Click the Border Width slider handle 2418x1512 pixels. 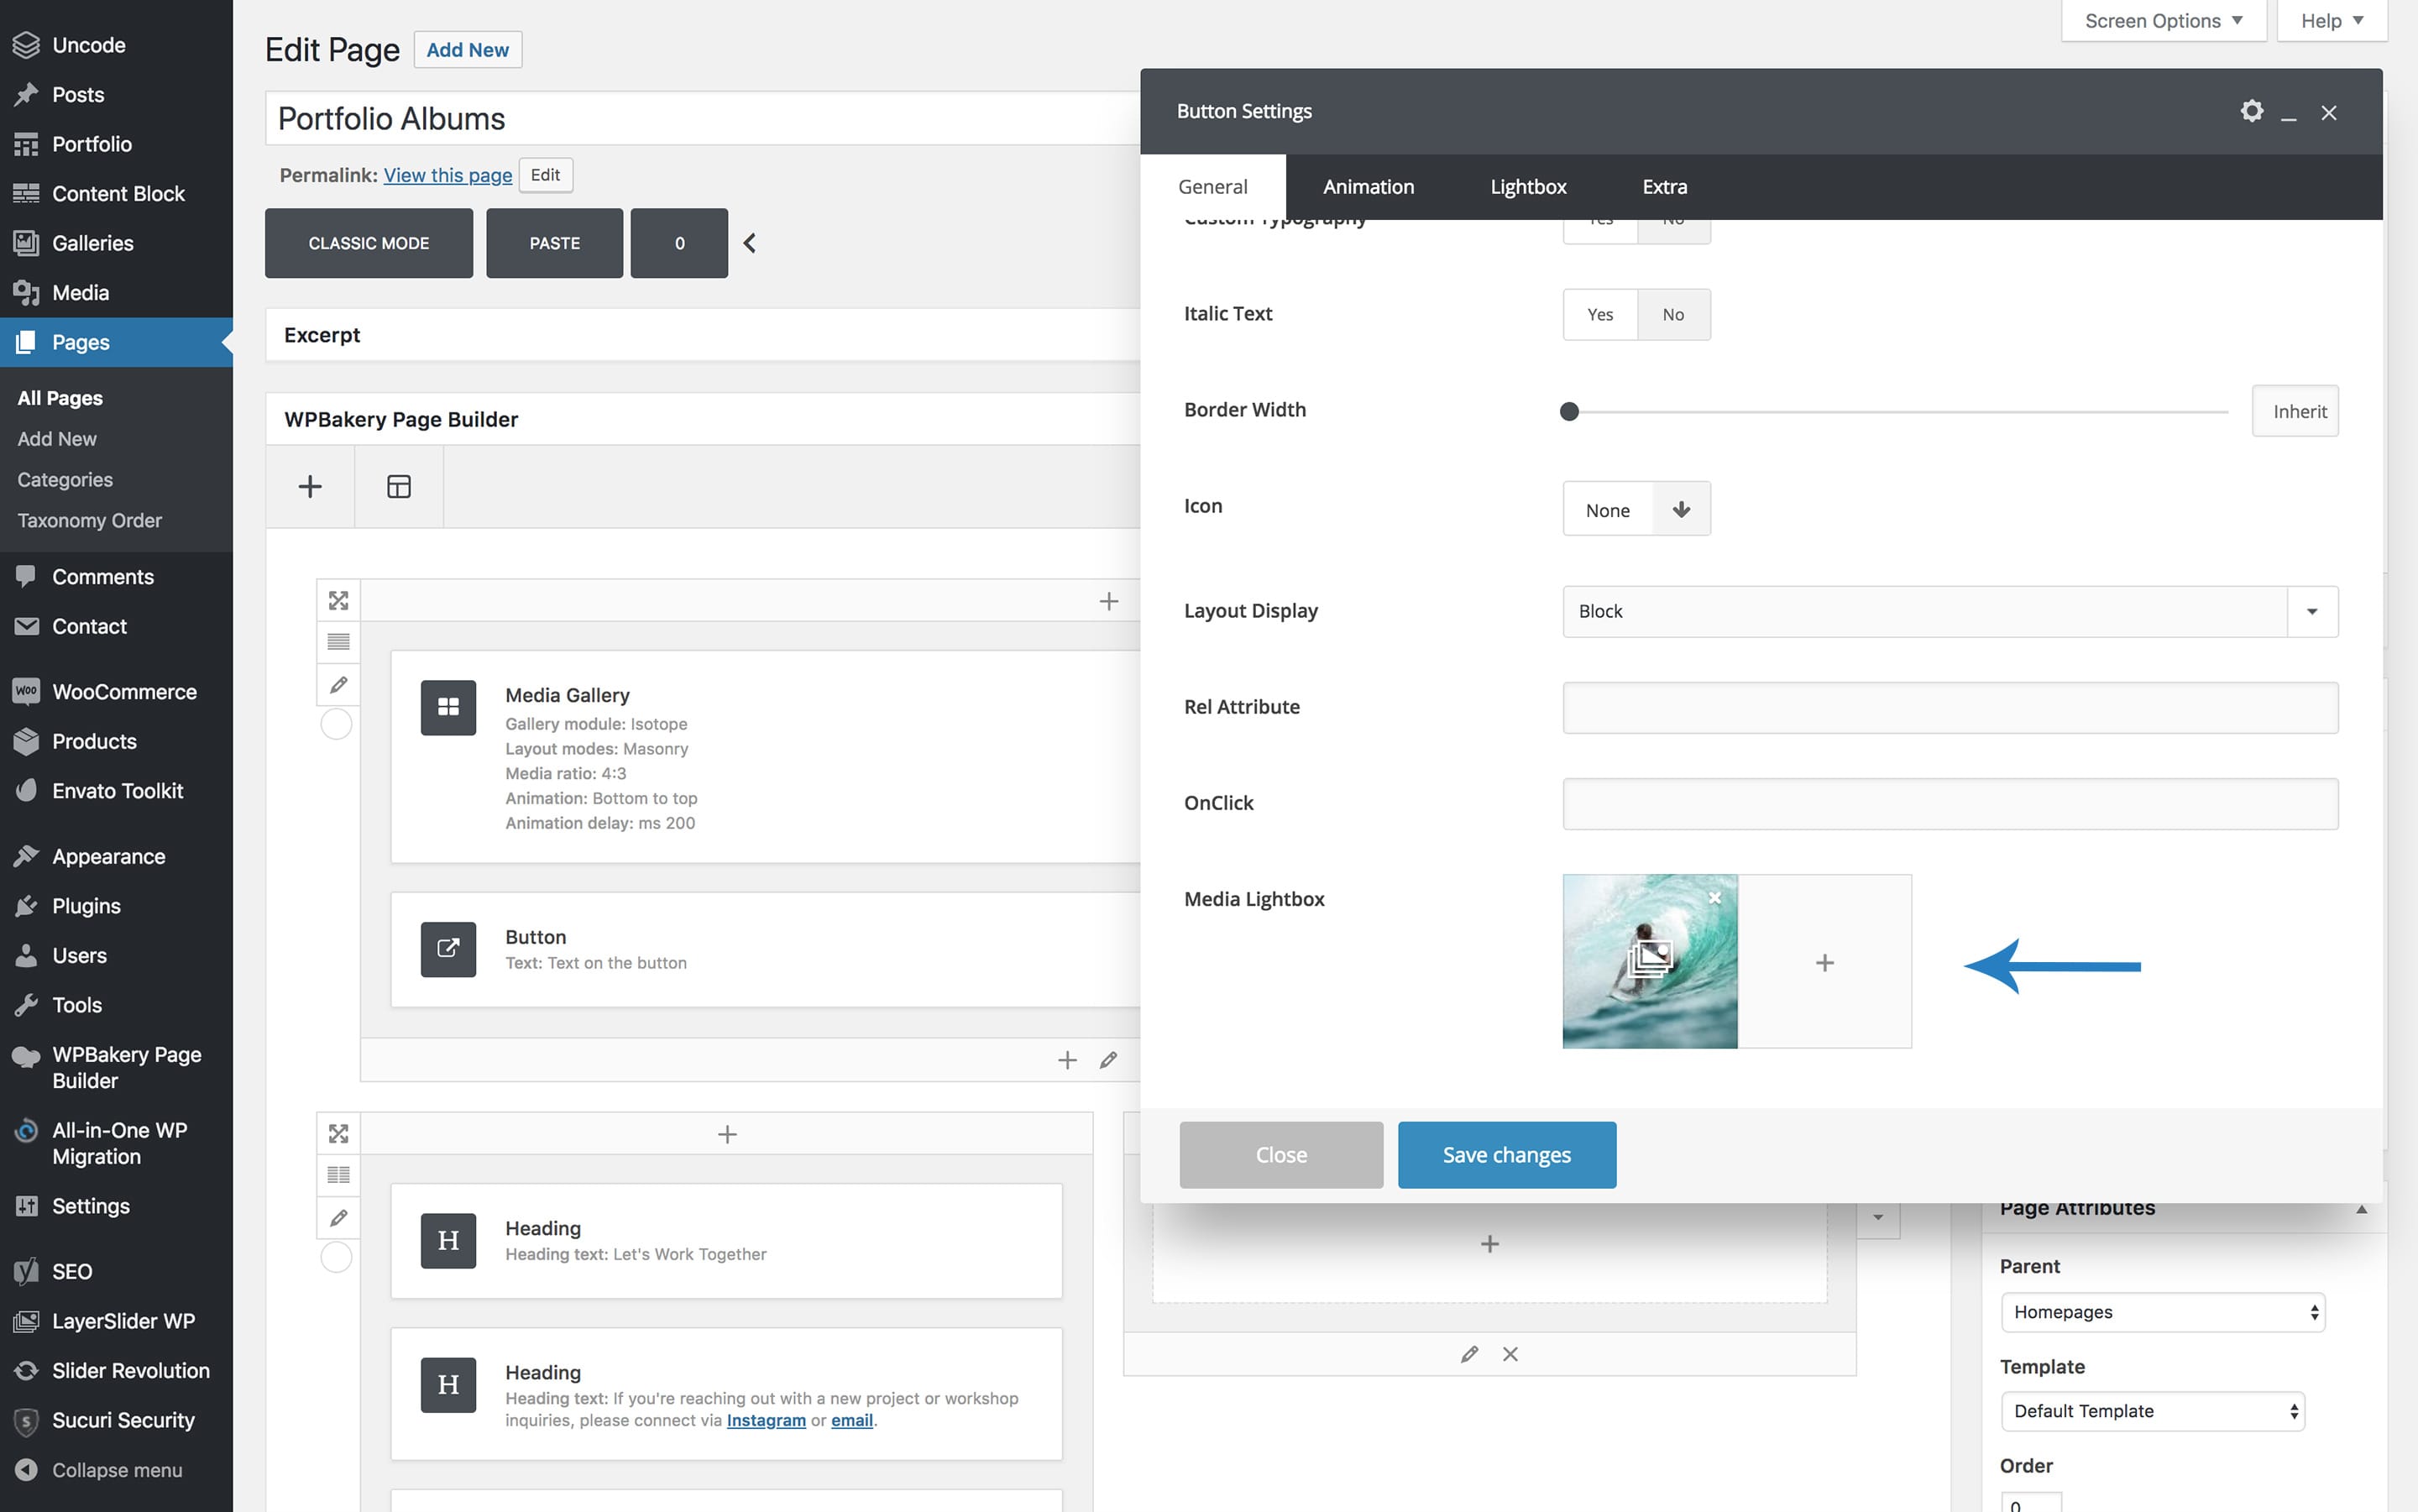pyautogui.click(x=1569, y=411)
